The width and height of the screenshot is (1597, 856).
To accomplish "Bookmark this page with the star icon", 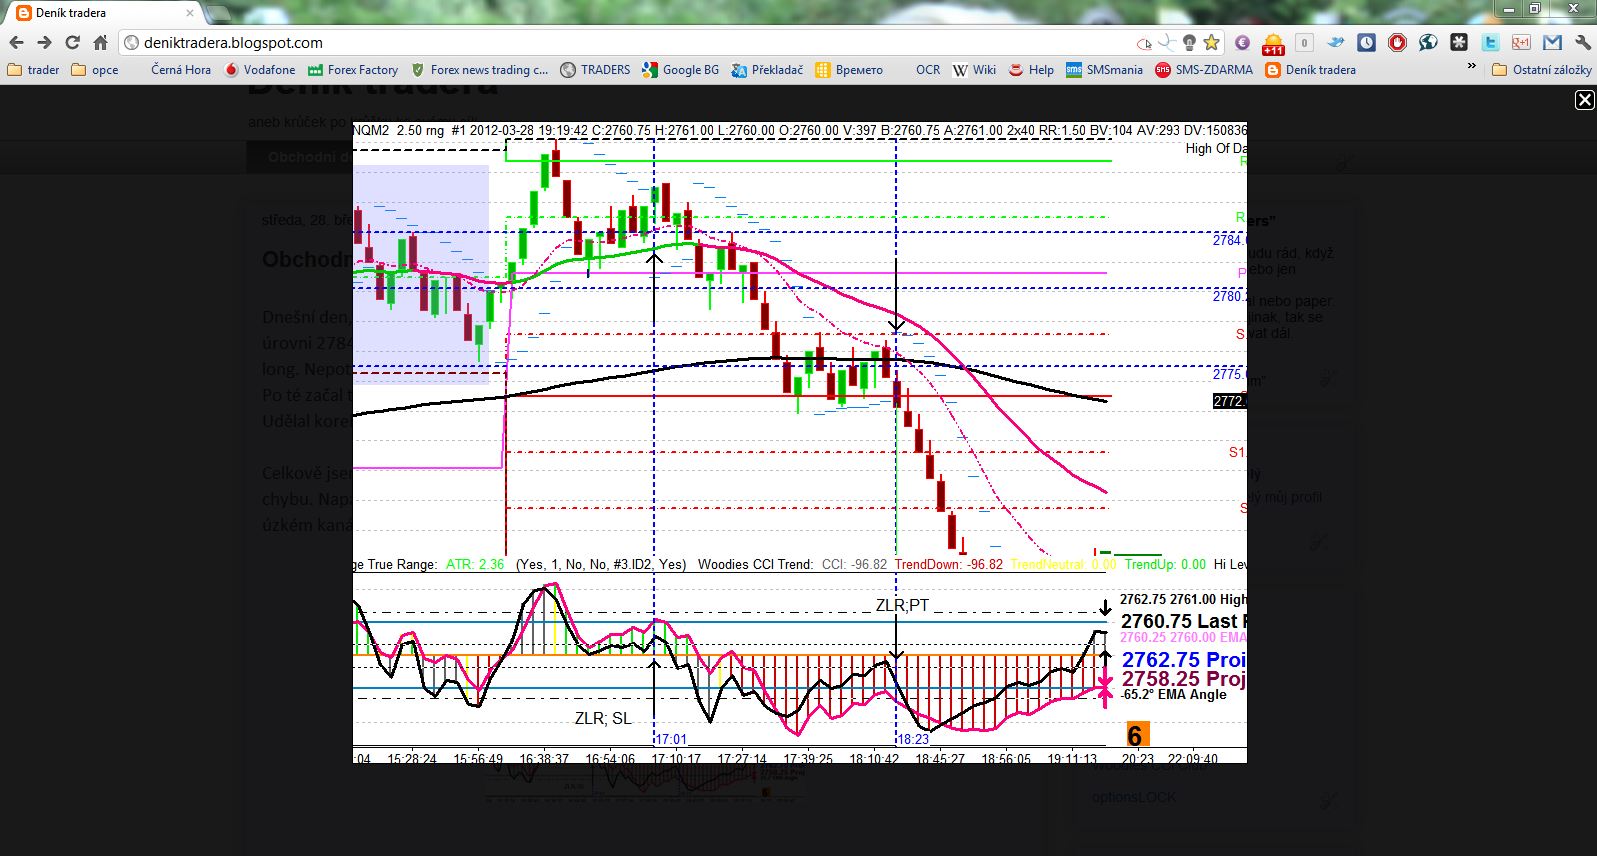I will (1211, 43).
